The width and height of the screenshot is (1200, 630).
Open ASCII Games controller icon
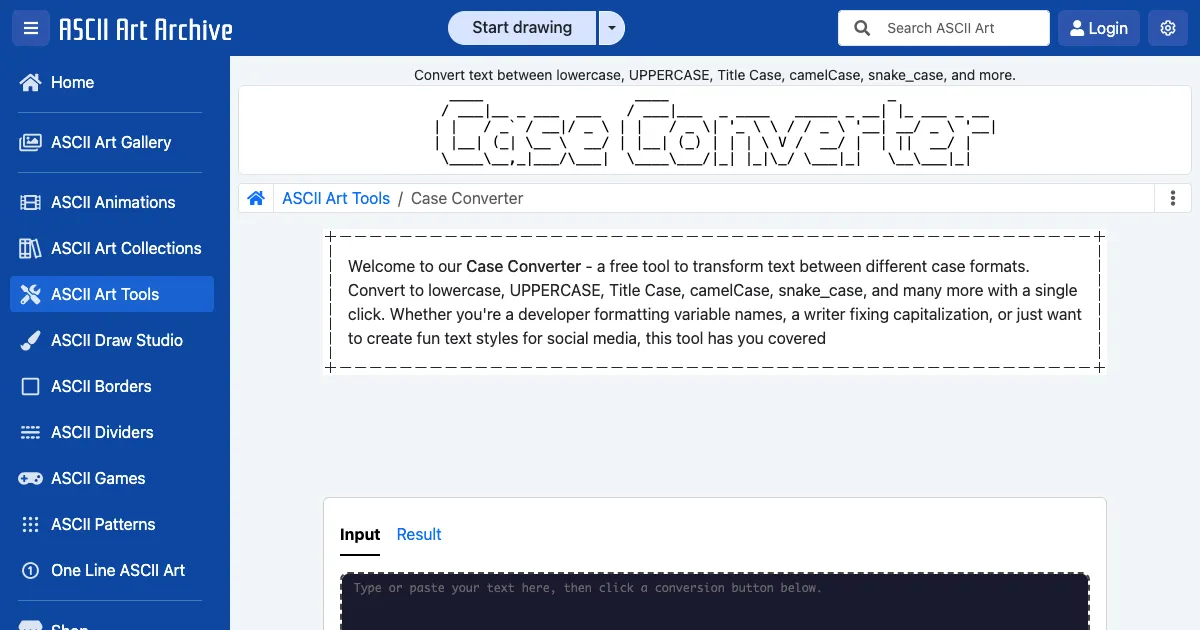[x=30, y=478]
